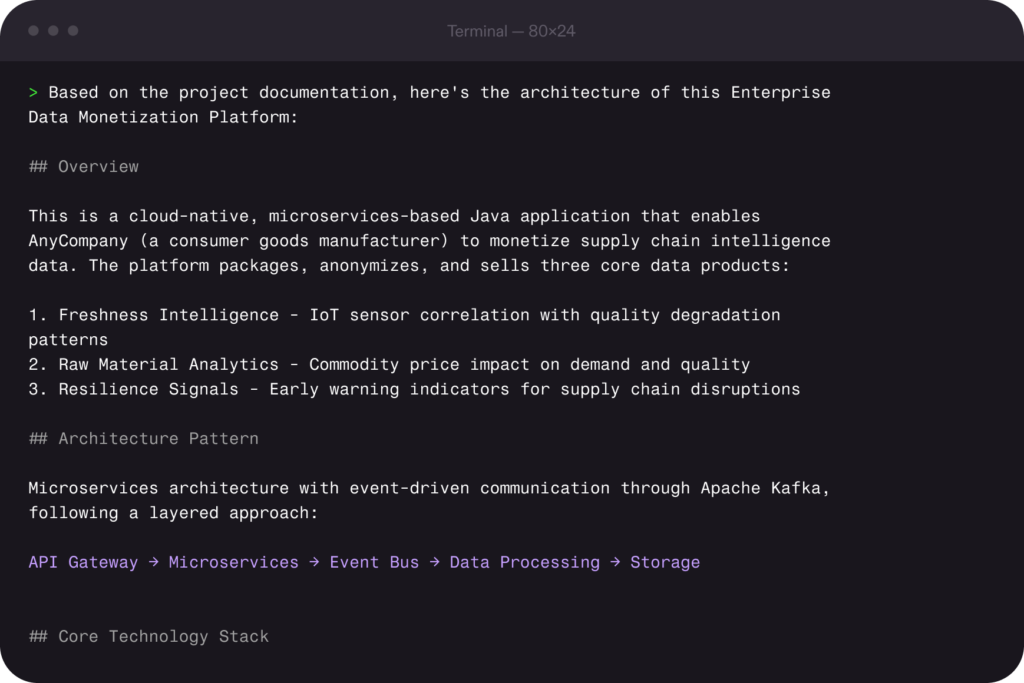Select the Core Technology Stack heading

click(148, 636)
